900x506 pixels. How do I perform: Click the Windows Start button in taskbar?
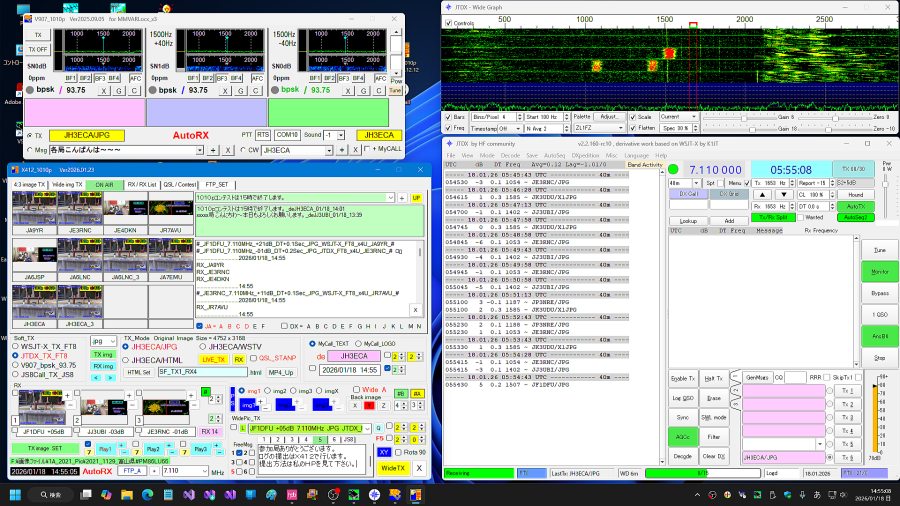click(17, 495)
